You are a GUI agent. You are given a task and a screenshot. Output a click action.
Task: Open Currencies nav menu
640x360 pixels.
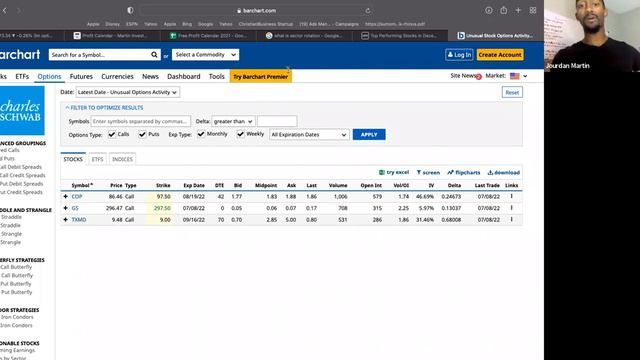pos(117,76)
